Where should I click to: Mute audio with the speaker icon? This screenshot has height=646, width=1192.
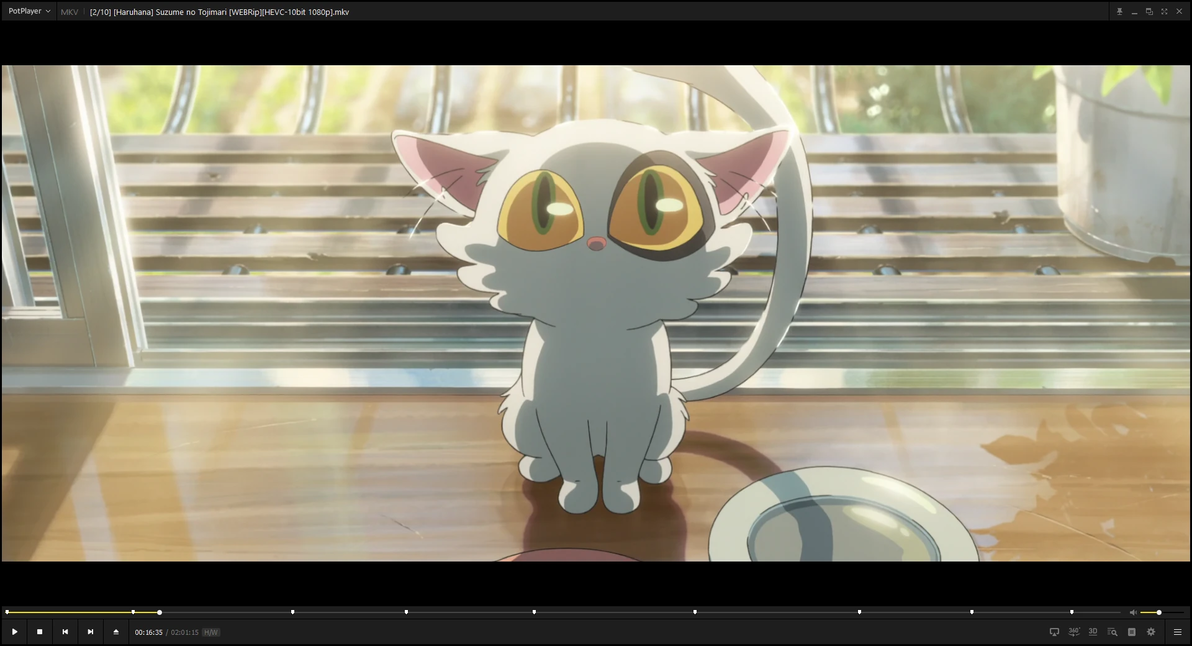coord(1133,612)
